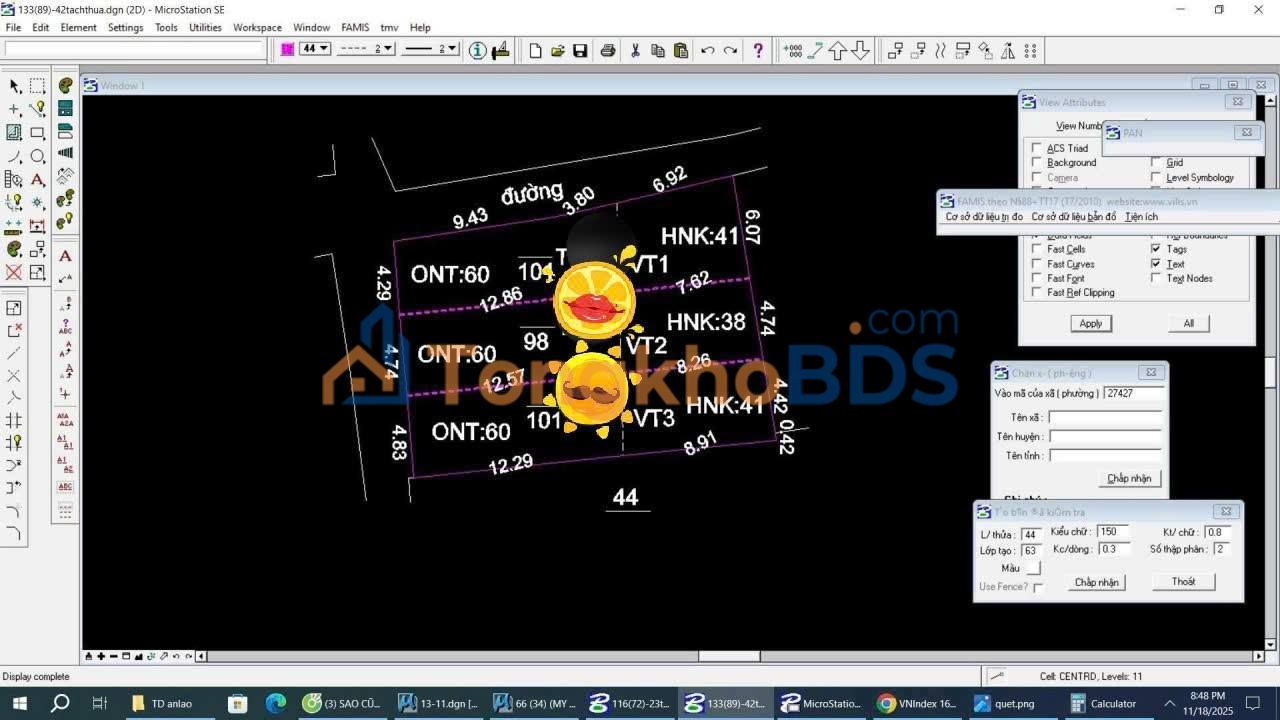Open the Help question mark icon
The width and height of the screenshot is (1280, 720).
click(758, 50)
